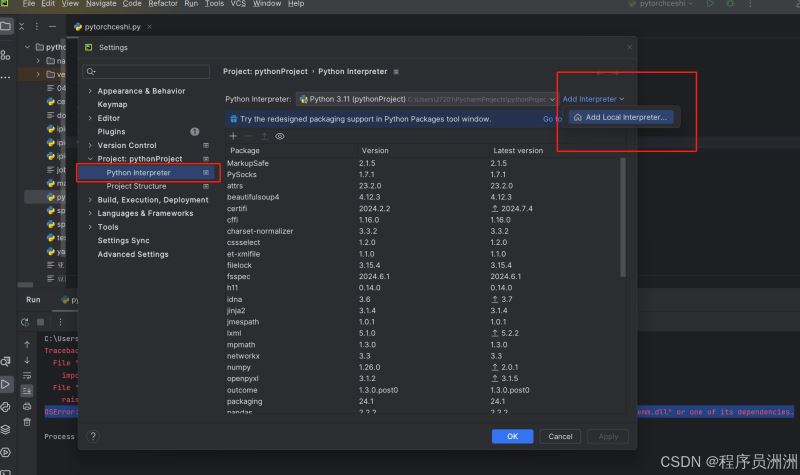Click the Python Console icon in sidebar
This screenshot has height=475, width=800.
[6, 407]
